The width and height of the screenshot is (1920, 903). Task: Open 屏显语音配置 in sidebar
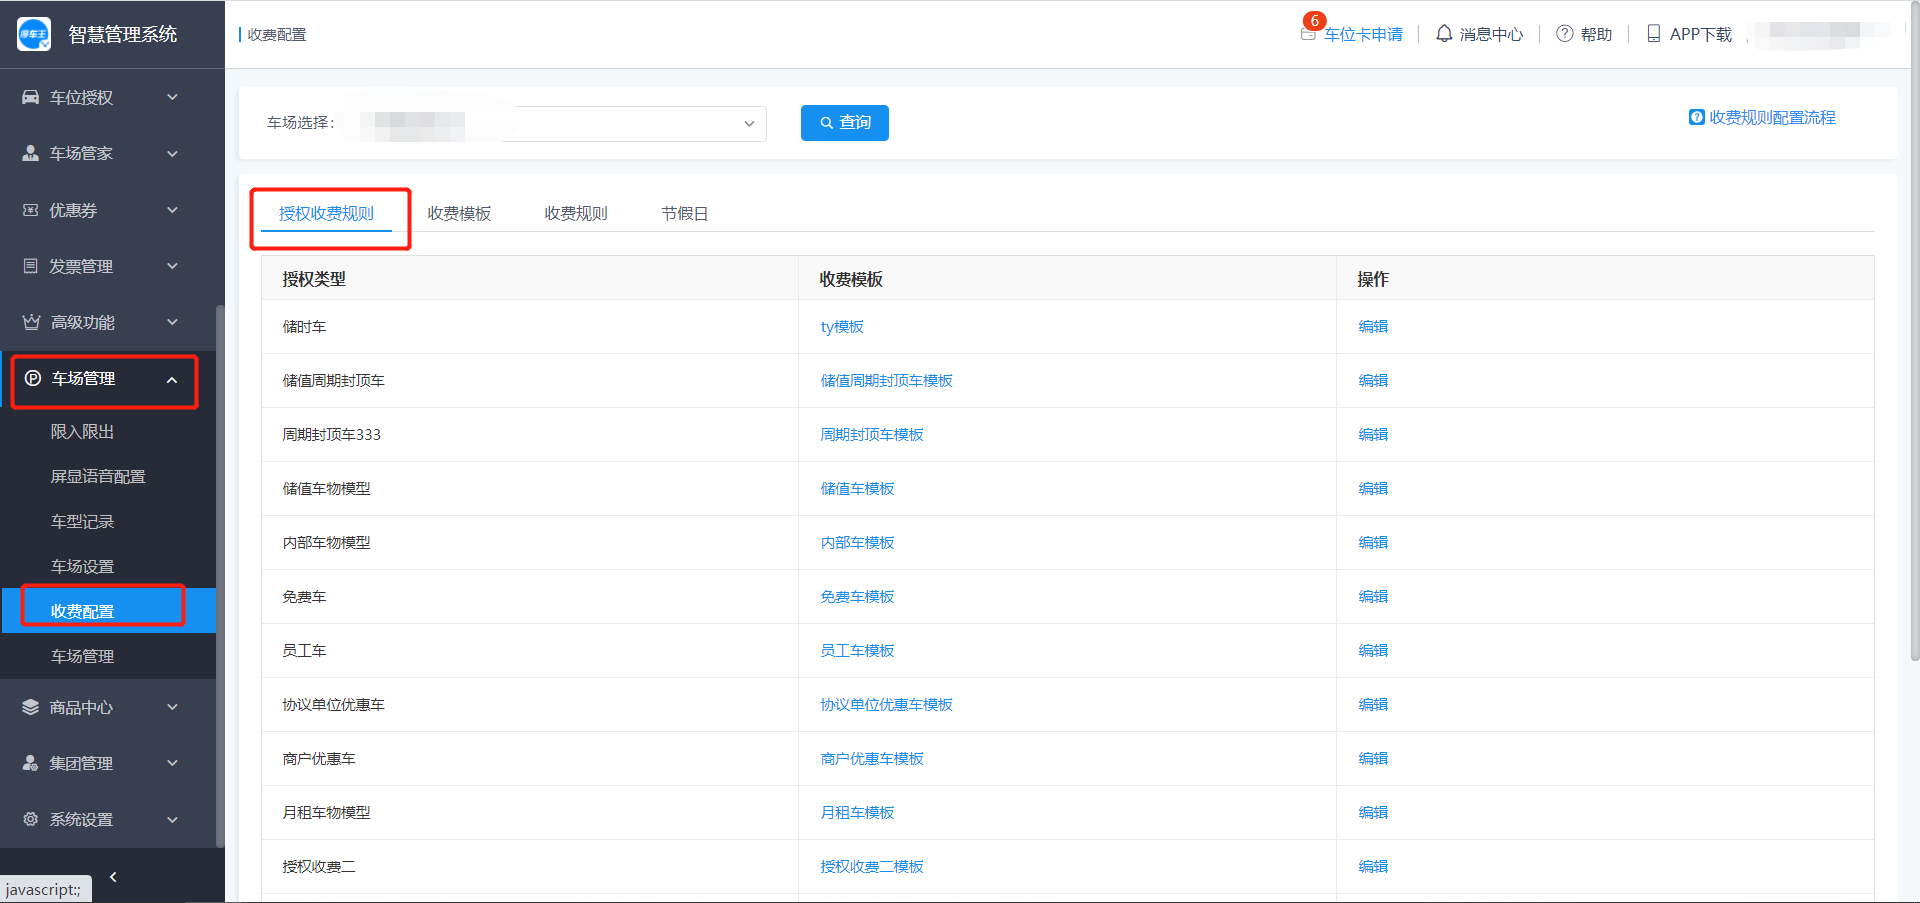click(x=98, y=477)
